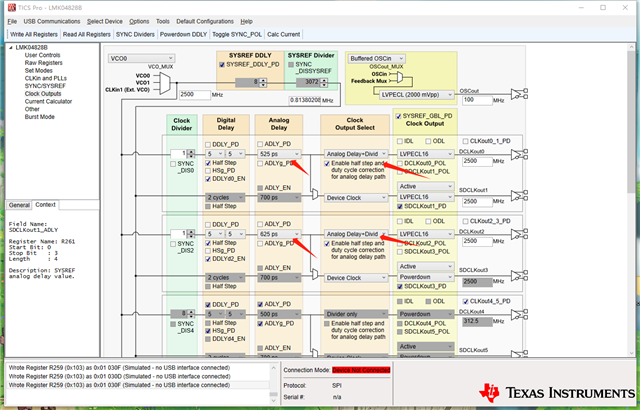This screenshot has height=410, width=640.
Task: Toggle the CLKout0_1_PD checkbox
Action: [x=465, y=141]
